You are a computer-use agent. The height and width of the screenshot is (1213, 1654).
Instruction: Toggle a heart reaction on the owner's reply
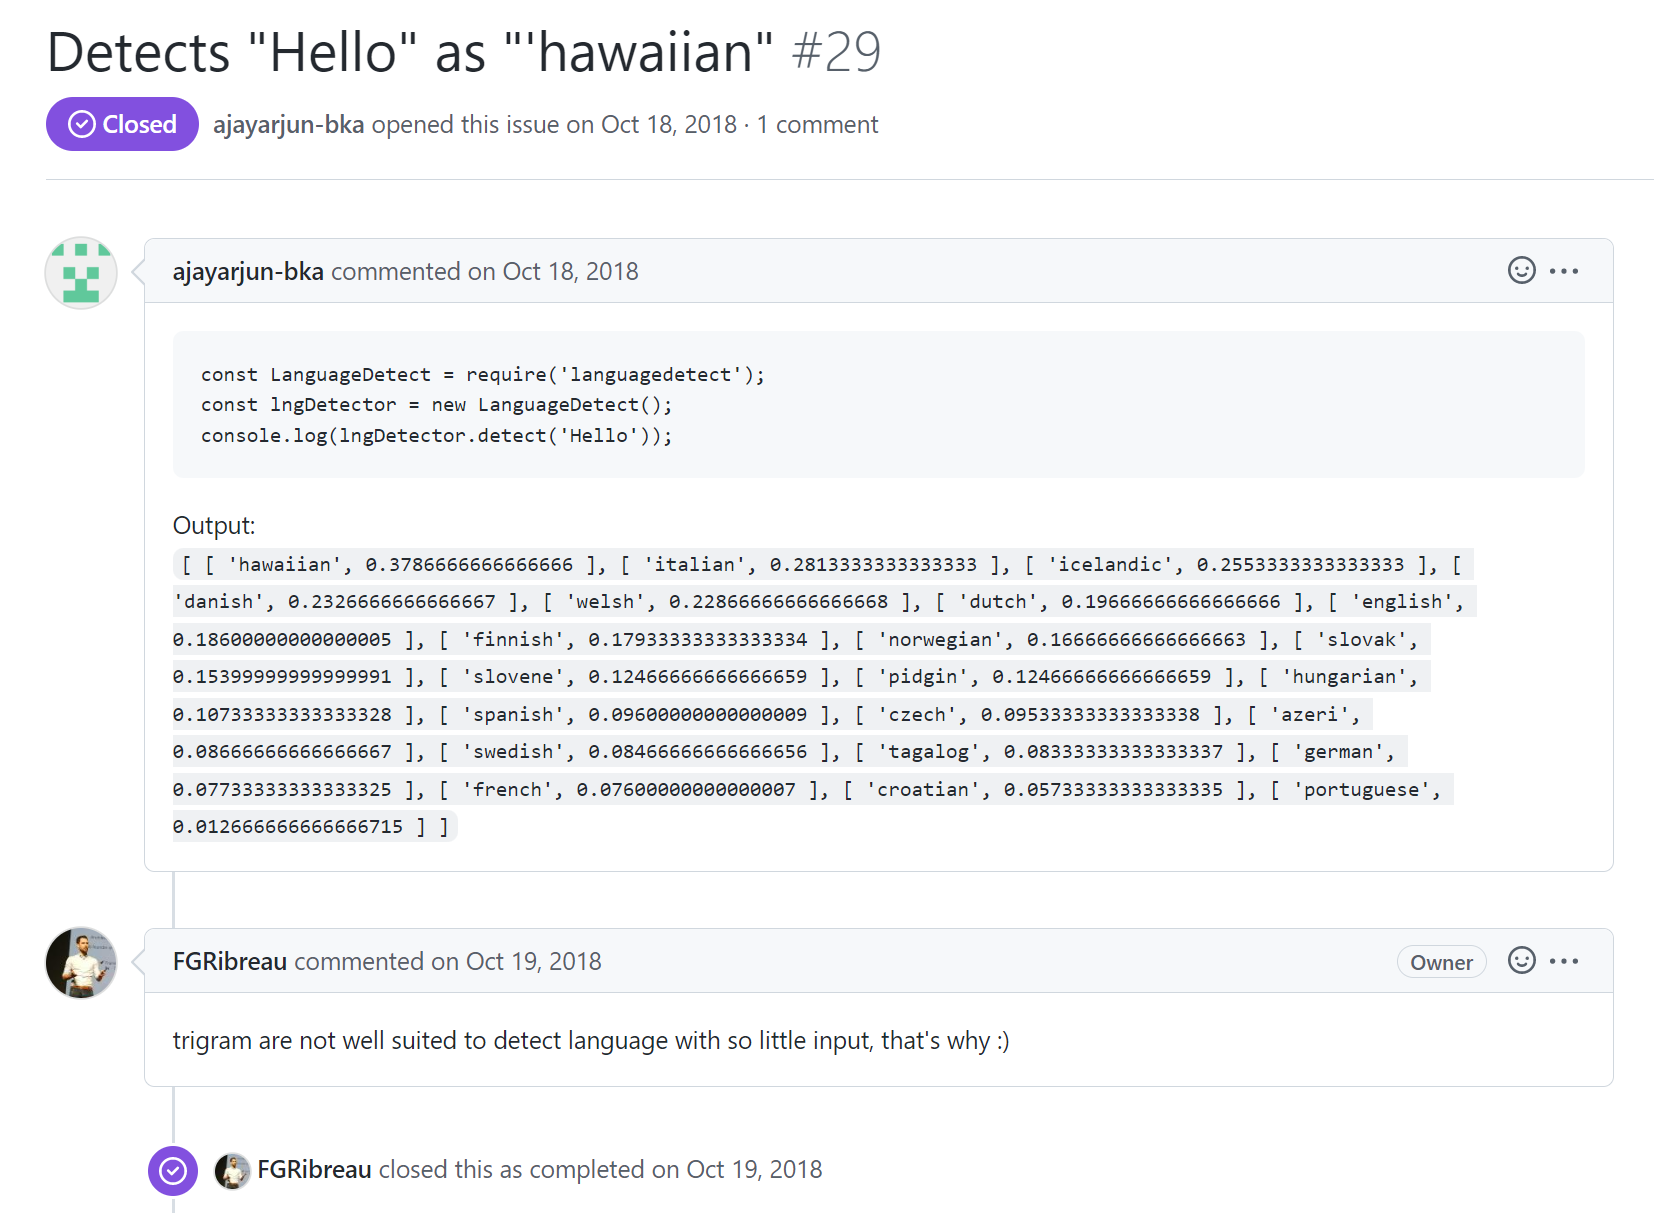click(1521, 961)
